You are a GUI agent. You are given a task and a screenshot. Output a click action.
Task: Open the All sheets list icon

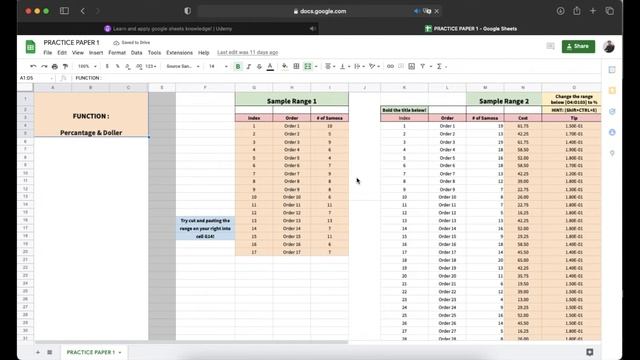pyautogui.click(x=49, y=352)
